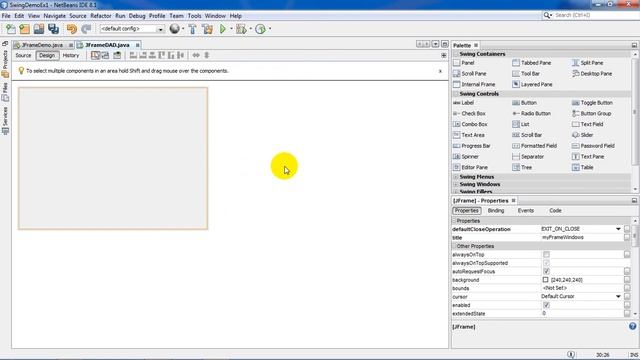The width and height of the screenshot is (640, 360).
Task: Click the New Project toolbar icon
Action: point(24,29)
